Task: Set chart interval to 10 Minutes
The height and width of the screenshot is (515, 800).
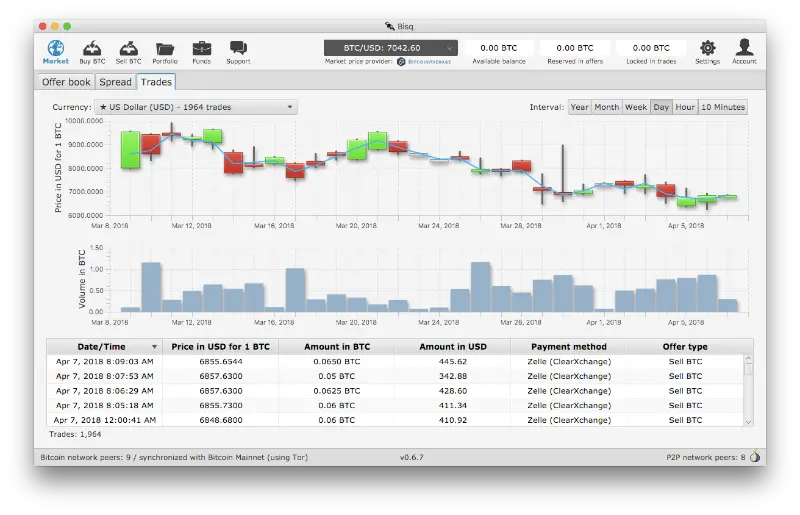Action: point(723,107)
